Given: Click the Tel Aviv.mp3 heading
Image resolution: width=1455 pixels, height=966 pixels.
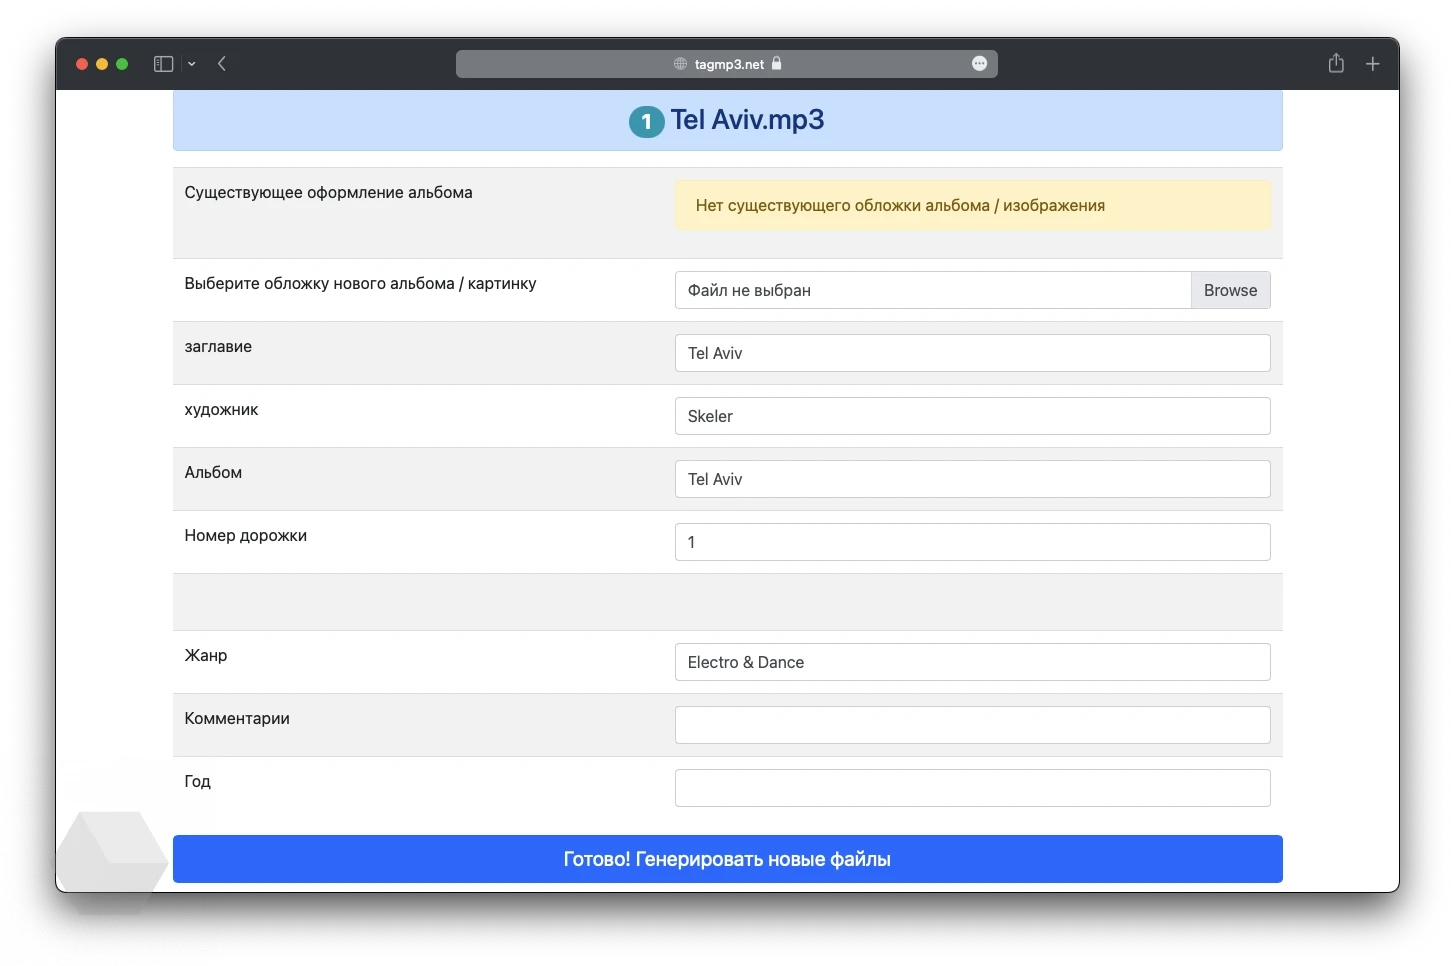Looking at the screenshot, I should 747,120.
